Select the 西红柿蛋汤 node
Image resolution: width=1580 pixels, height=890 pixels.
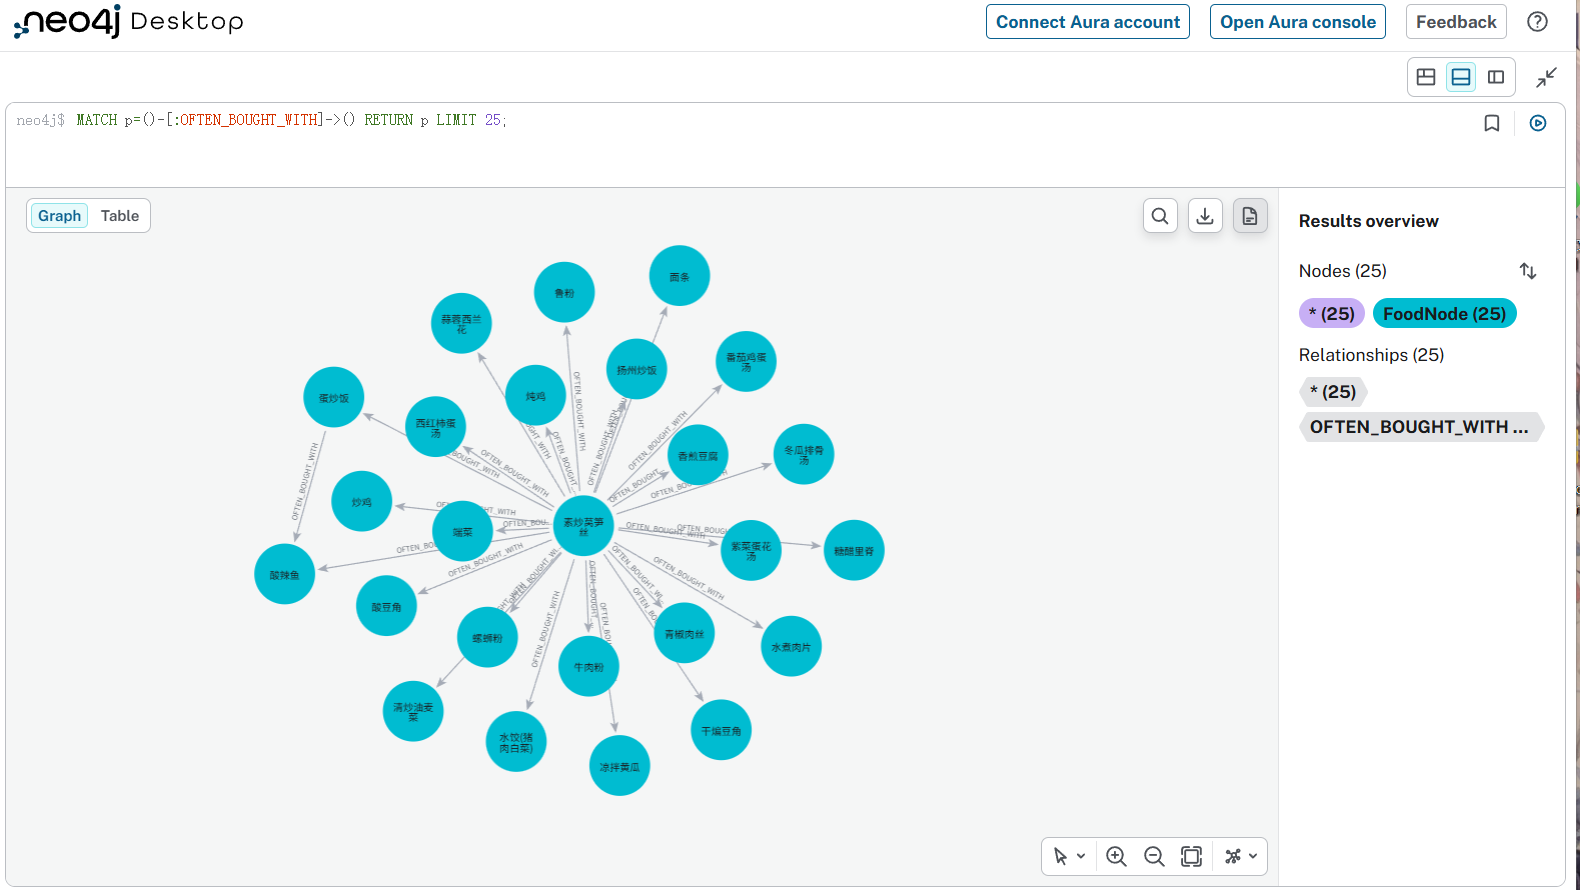click(435, 427)
